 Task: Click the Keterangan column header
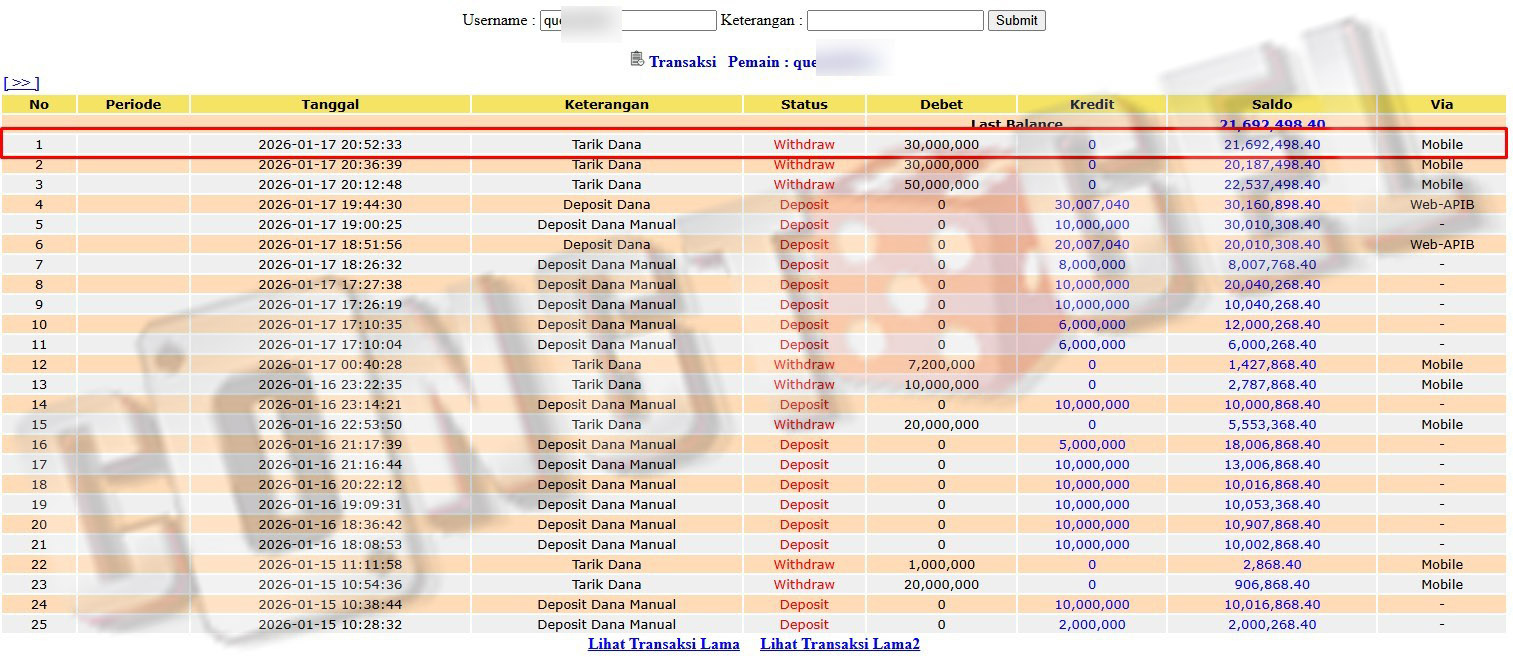(606, 104)
